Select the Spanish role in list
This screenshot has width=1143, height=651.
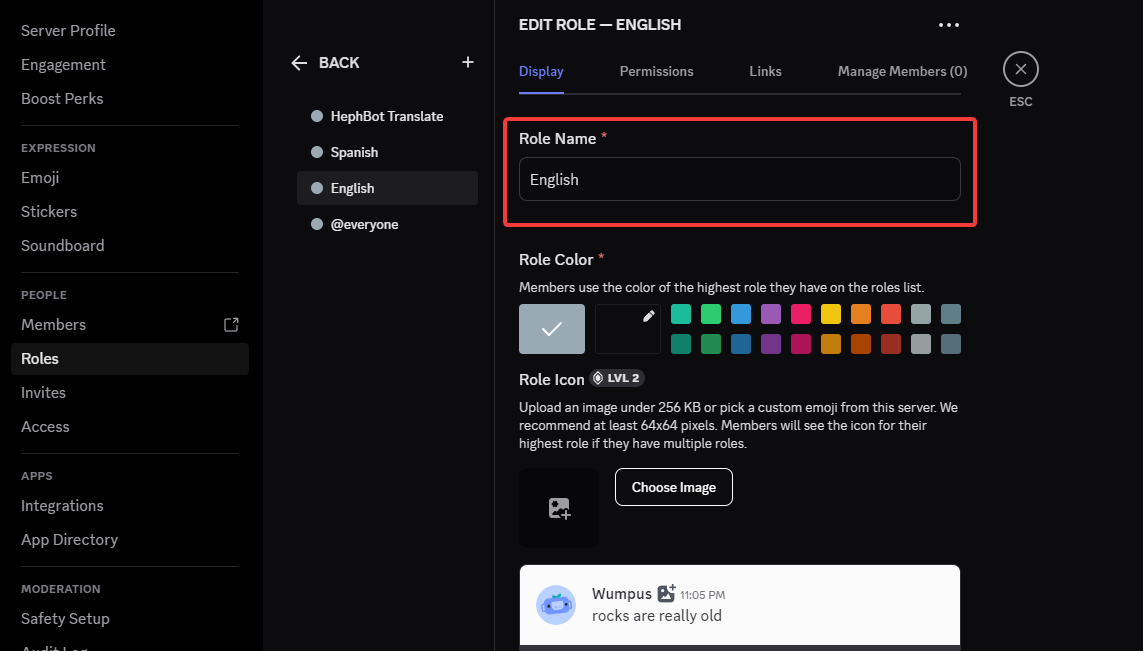pos(355,152)
